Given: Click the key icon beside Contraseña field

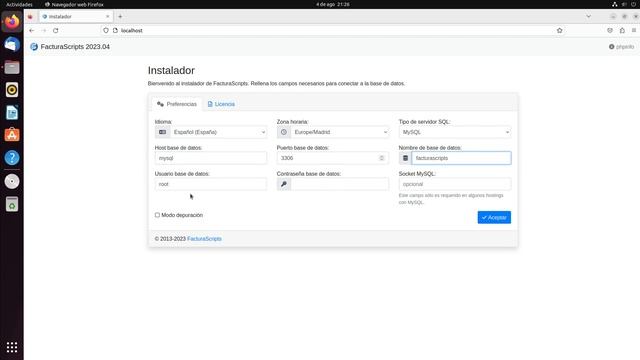Looking at the screenshot, I should coord(284,184).
